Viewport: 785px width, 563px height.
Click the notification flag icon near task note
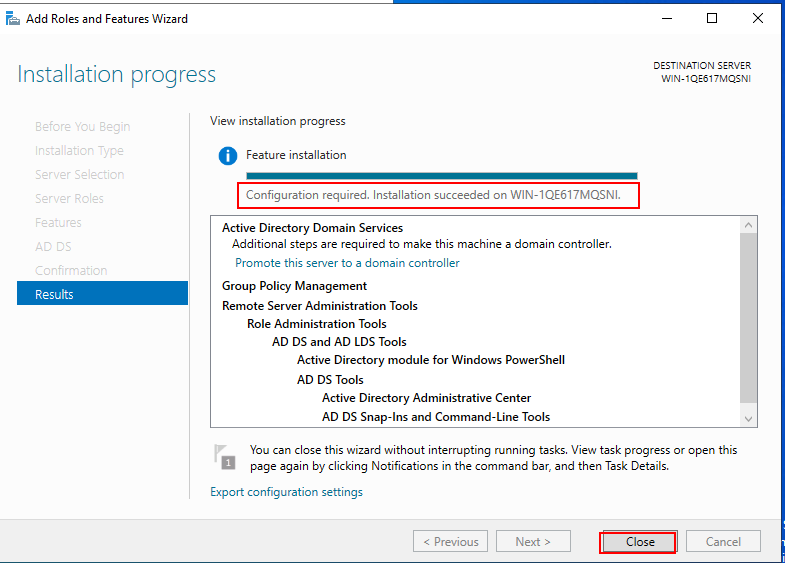(225, 456)
